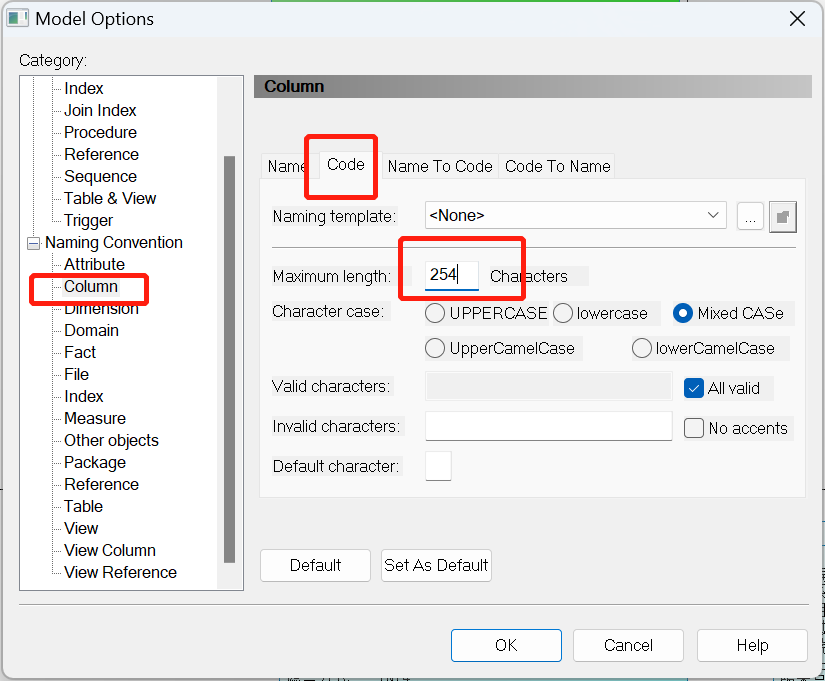The width and height of the screenshot is (825, 681).
Task: Select View Column in the category tree
Action: coord(110,550)
